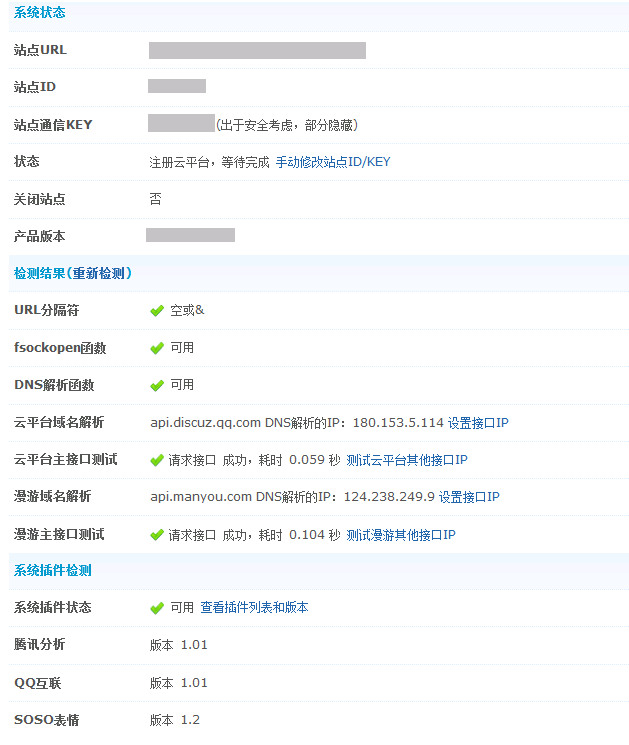
Task: Open 查看插件列表和版本 link
Action: 254,607
